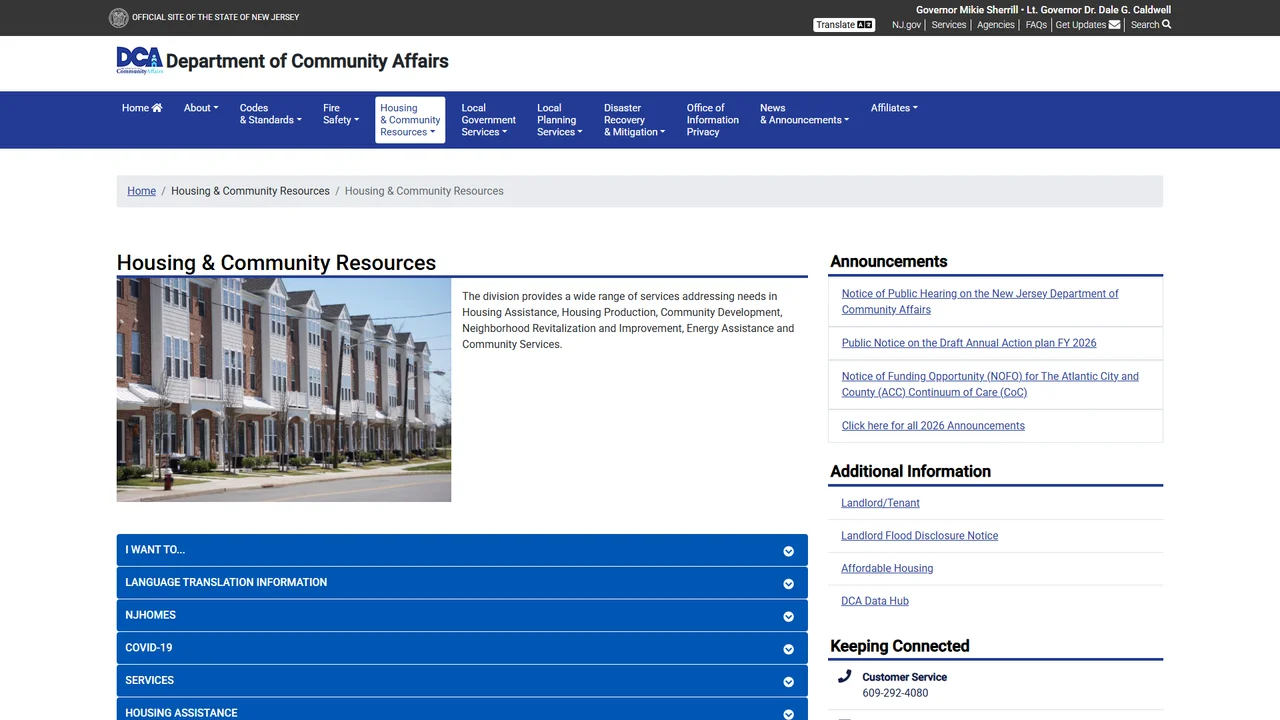Open Local Government Services menu
Image resolution: width=1280 pixels, height=720 pixels.
pyautogui.click(x=488, y=120)
